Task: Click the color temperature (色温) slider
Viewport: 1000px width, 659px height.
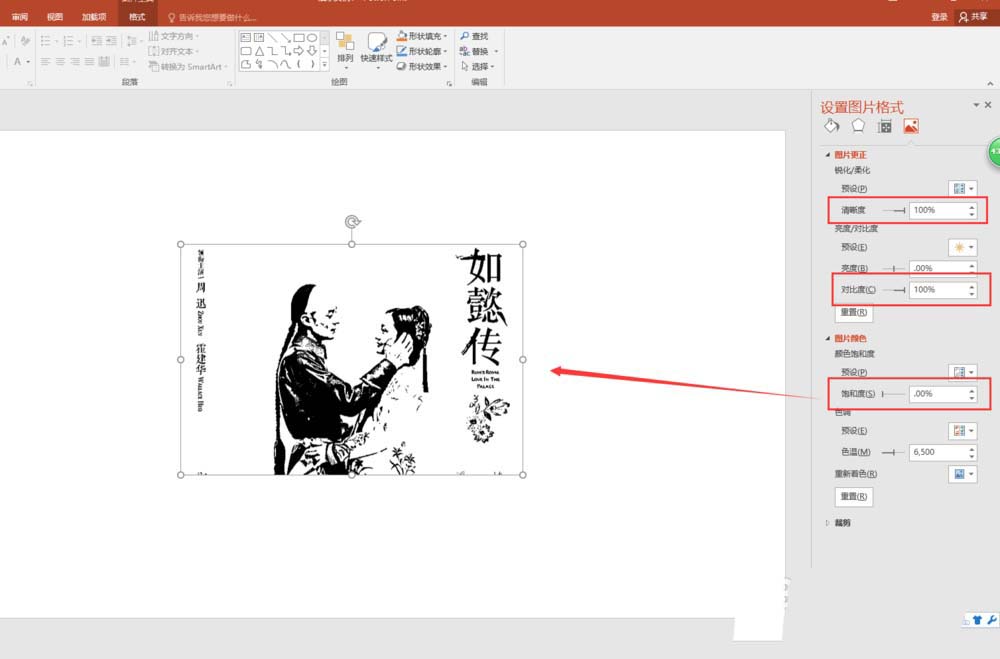Action: (893, 452)
